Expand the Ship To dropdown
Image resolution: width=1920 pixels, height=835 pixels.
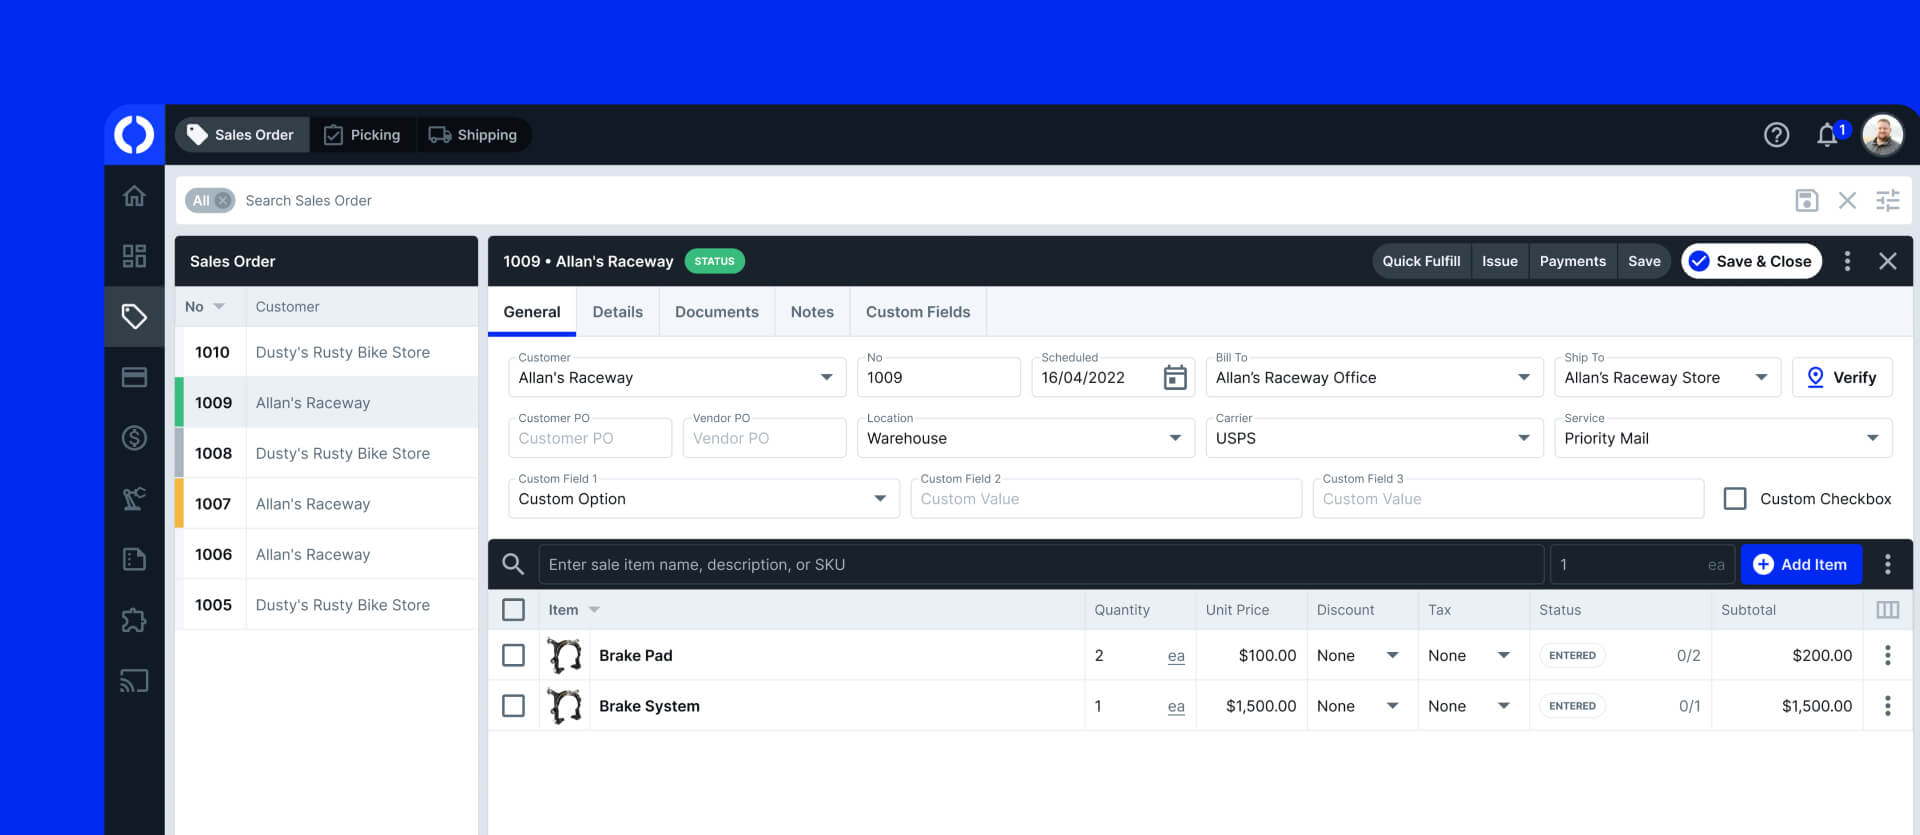(1761, 378)
